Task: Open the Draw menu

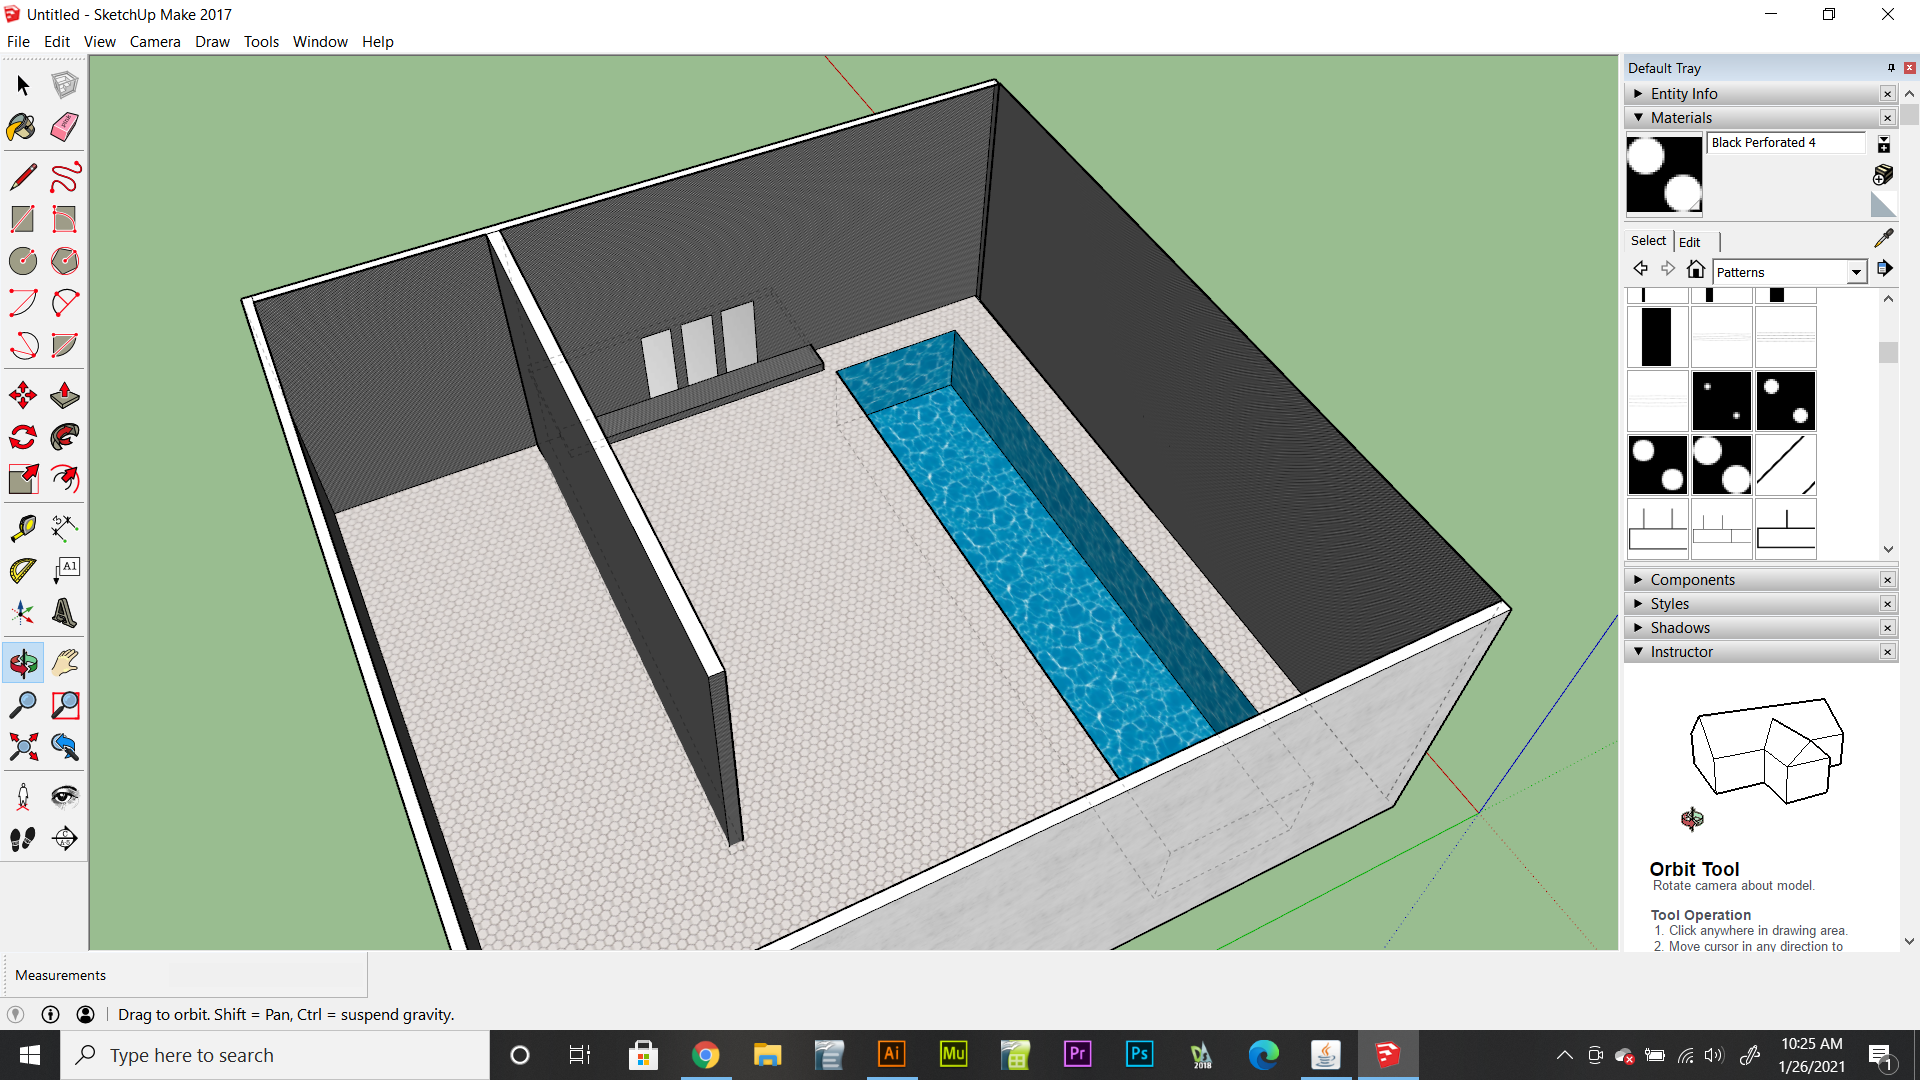Action: [212, 41]
